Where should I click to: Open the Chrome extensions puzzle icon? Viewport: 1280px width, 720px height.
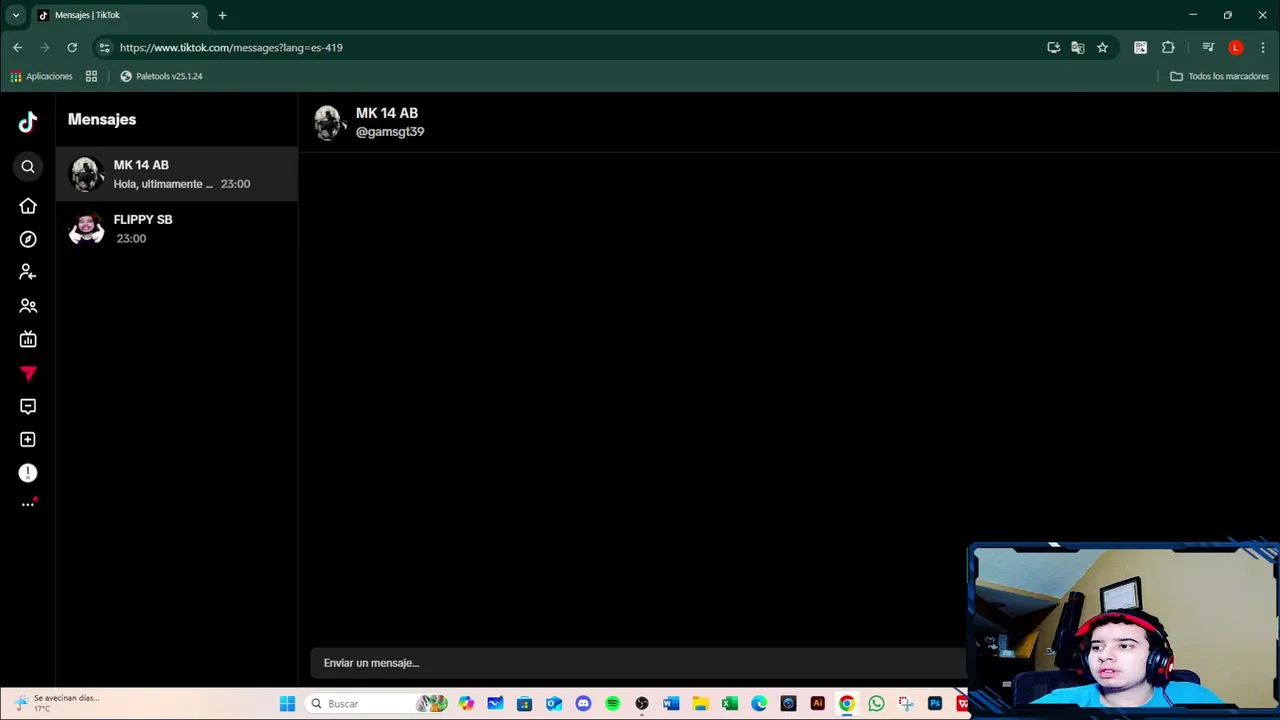[x=1168, y=47]
